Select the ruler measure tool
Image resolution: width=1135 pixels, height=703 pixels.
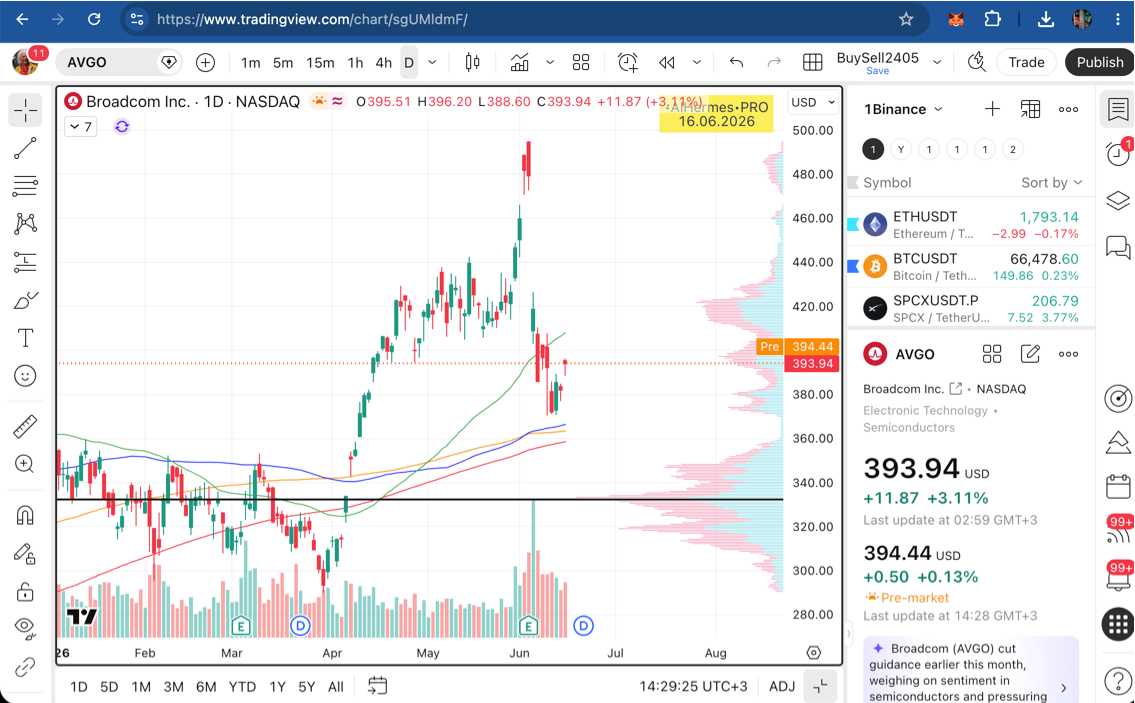coord(25,426)
